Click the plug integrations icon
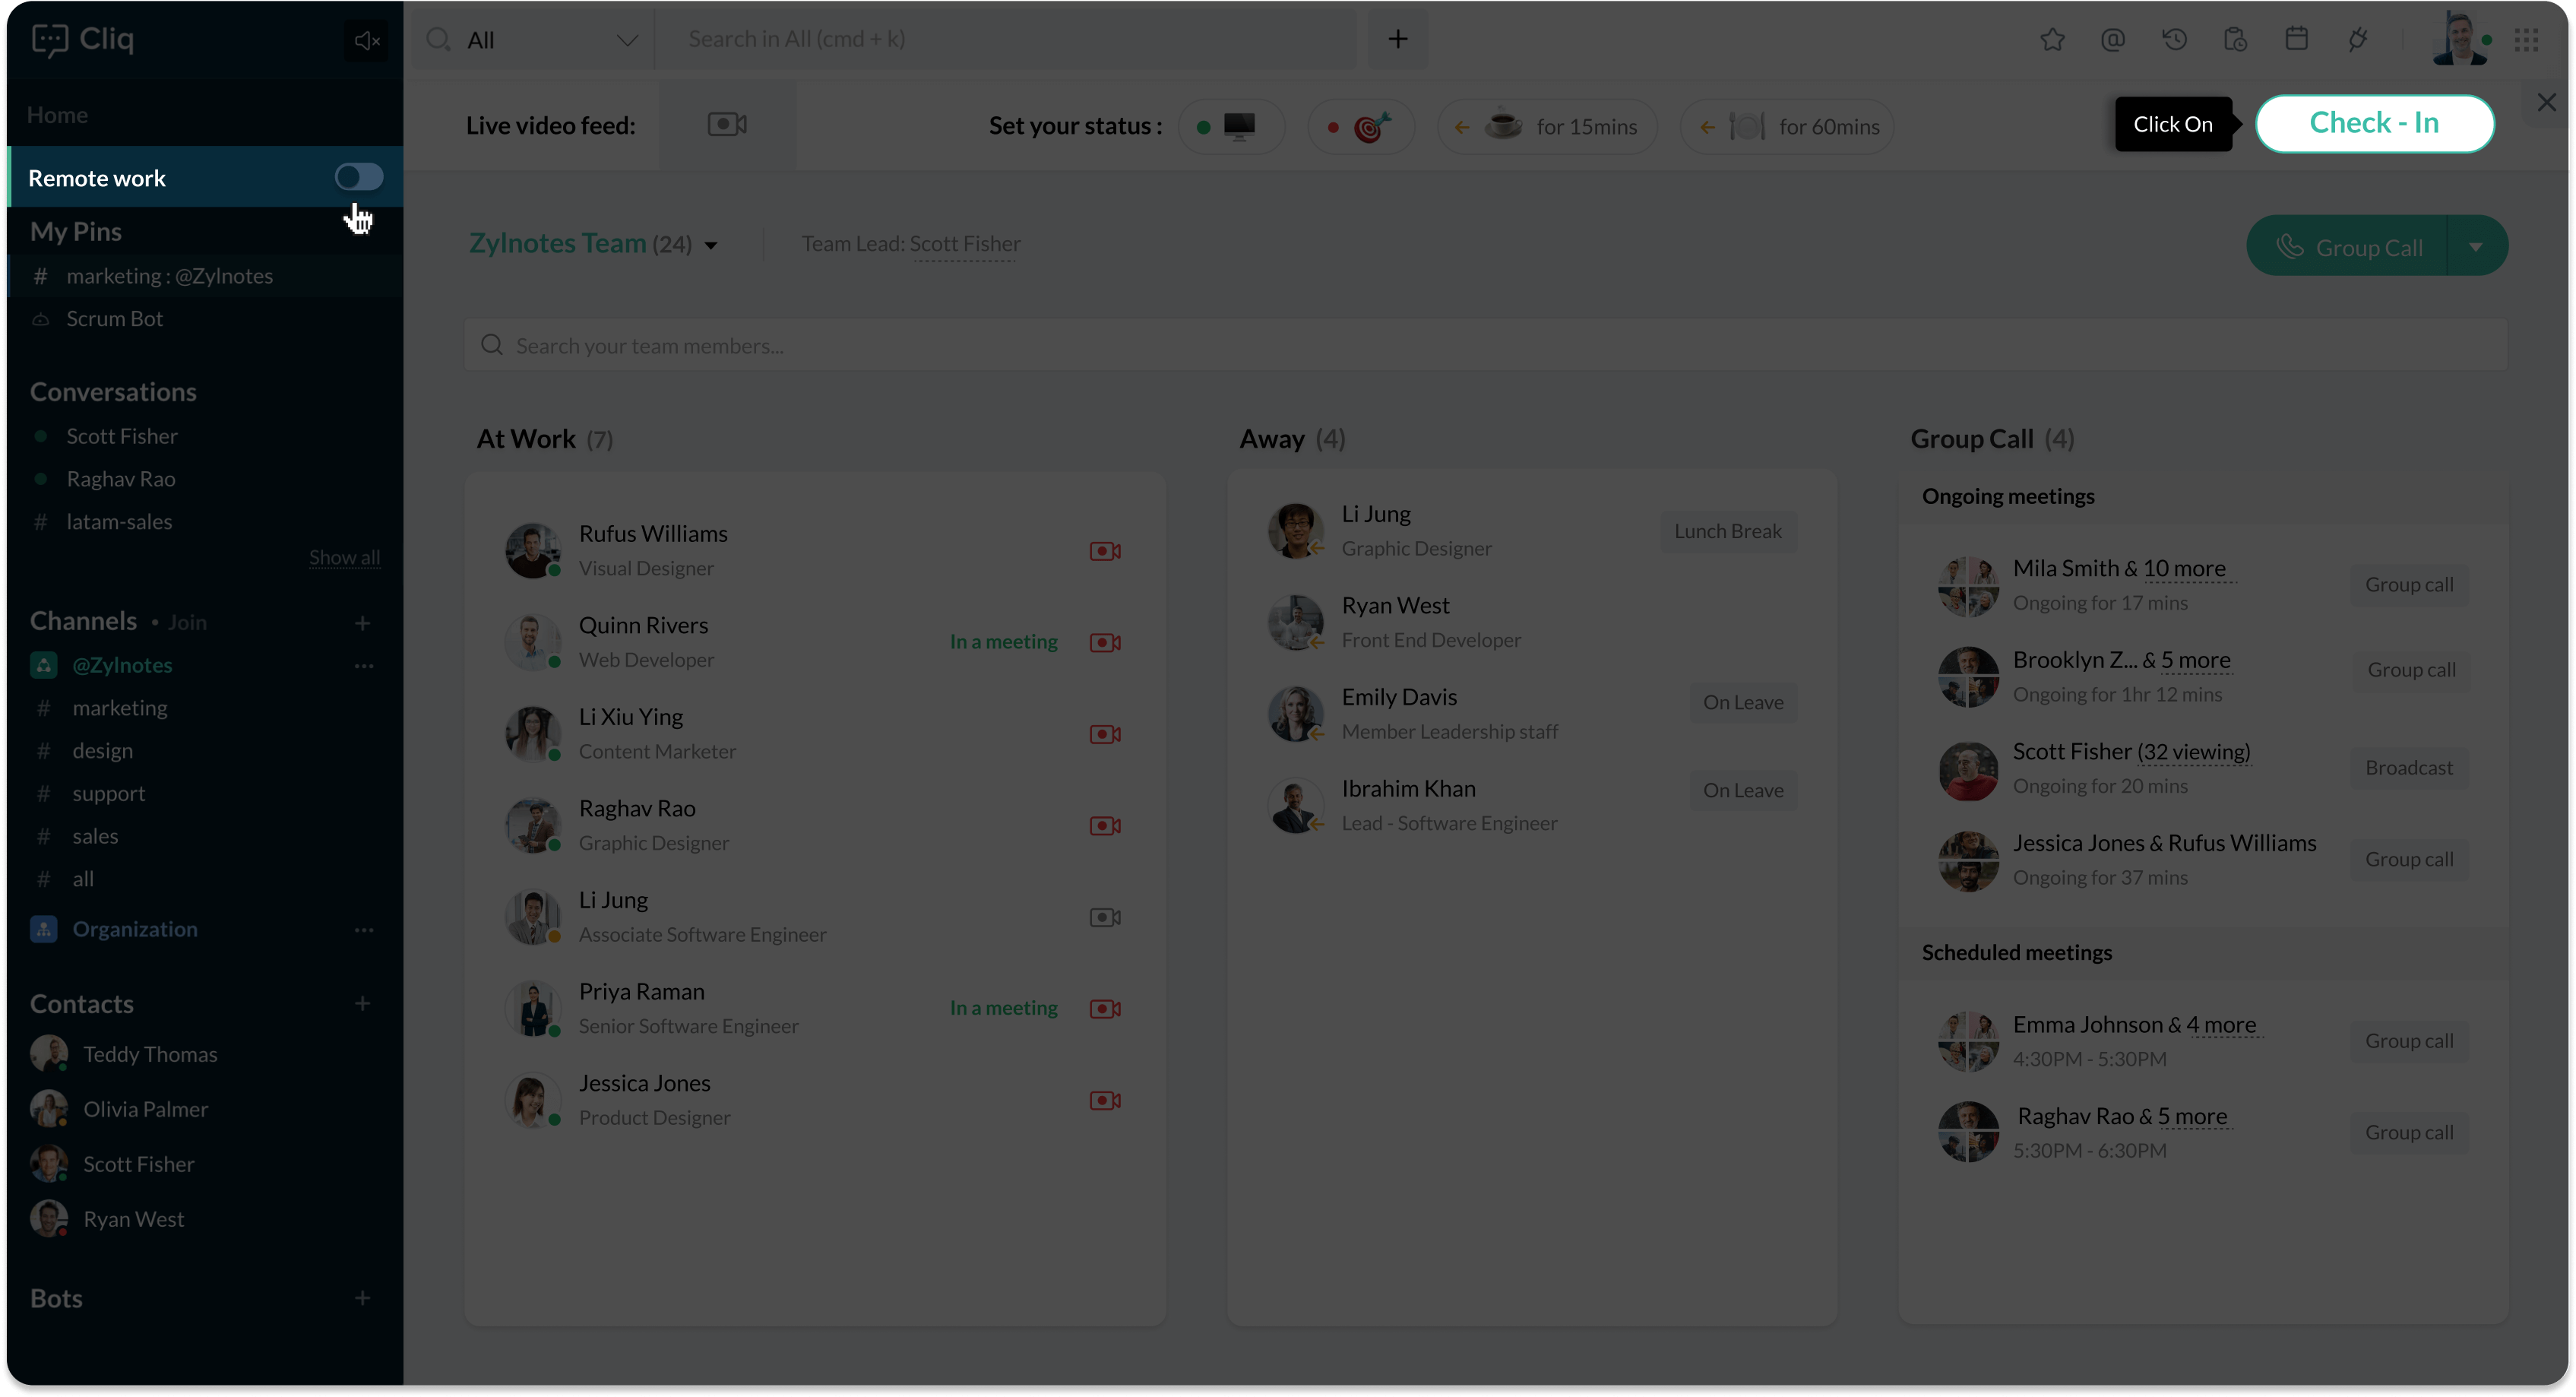This screenshot has height=1397, width=2576. click(x=2358, y=40)
